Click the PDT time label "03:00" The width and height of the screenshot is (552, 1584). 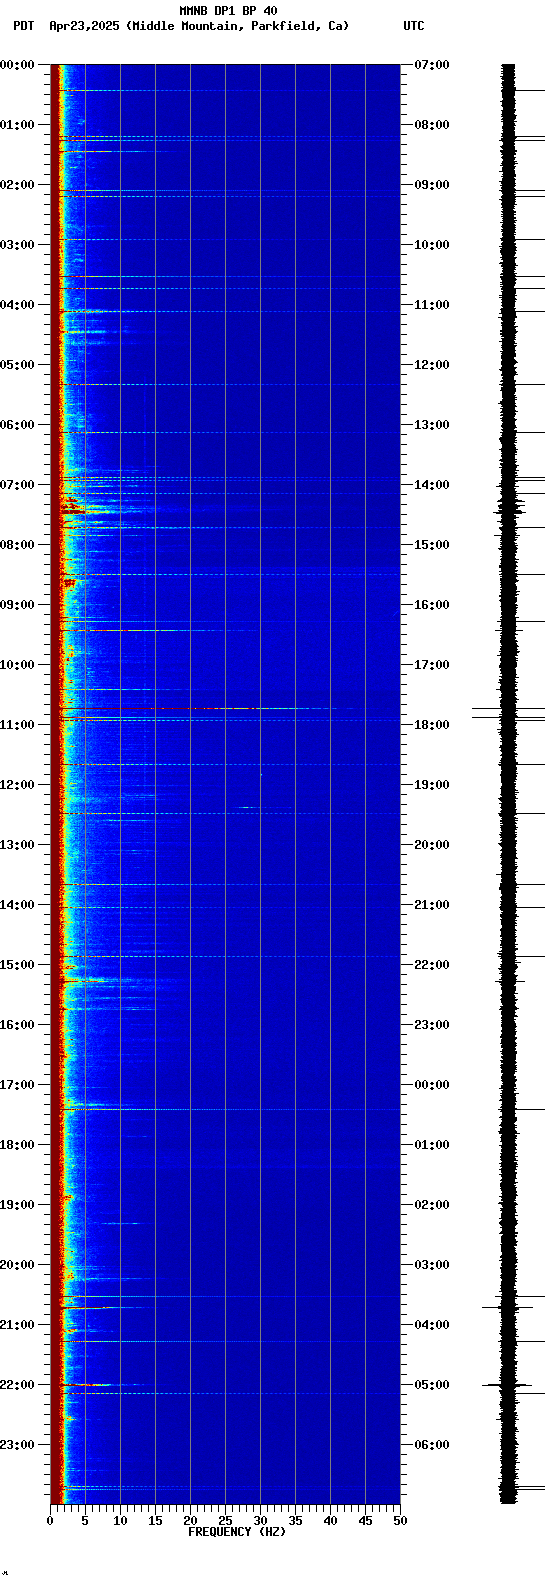click(17, 245)
